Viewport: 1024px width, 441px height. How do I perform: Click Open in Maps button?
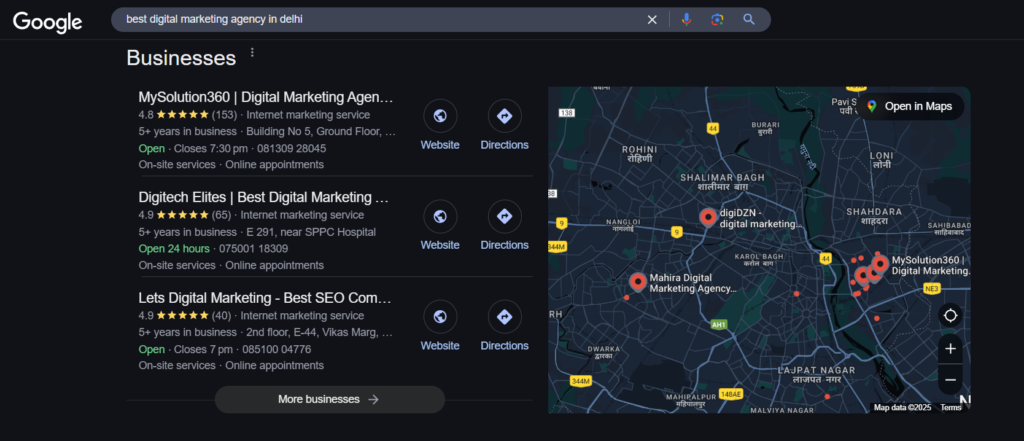[910, 106]
